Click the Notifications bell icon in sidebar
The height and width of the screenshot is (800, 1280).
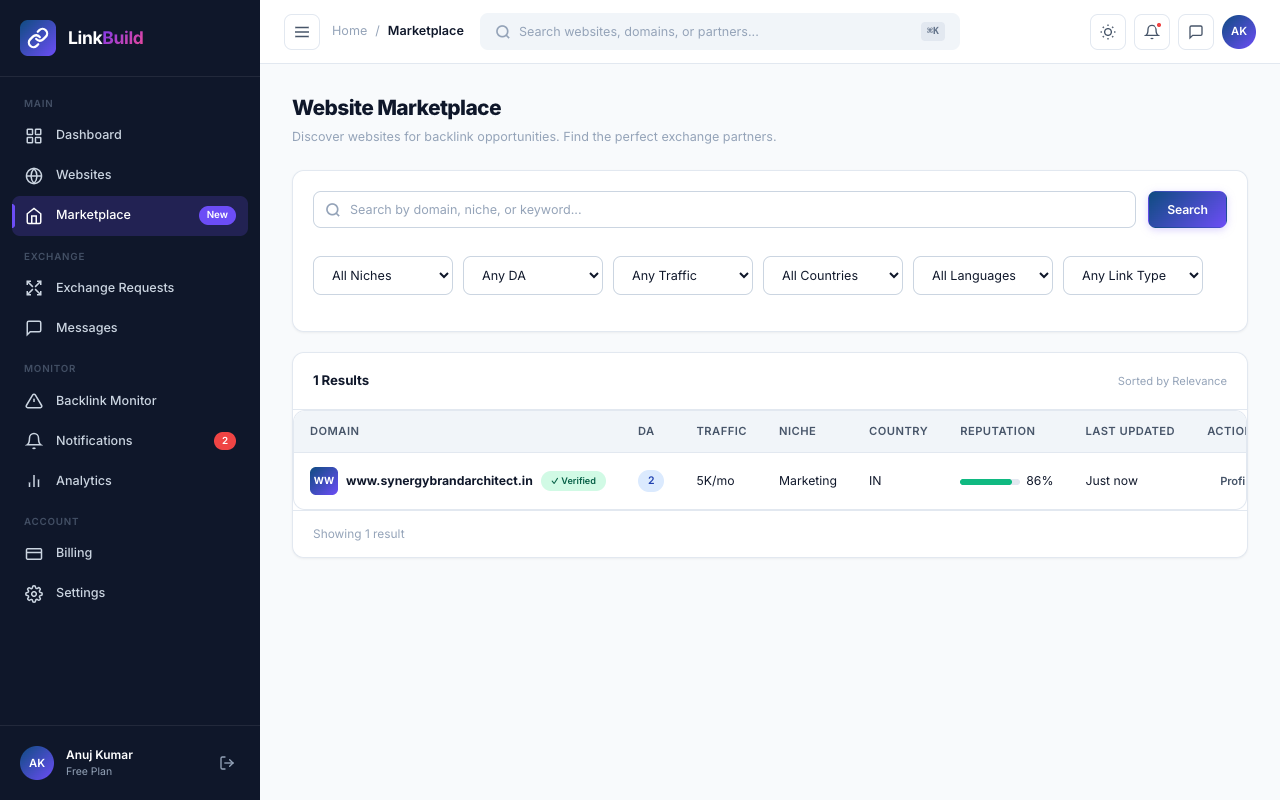(x=34, y=441)
